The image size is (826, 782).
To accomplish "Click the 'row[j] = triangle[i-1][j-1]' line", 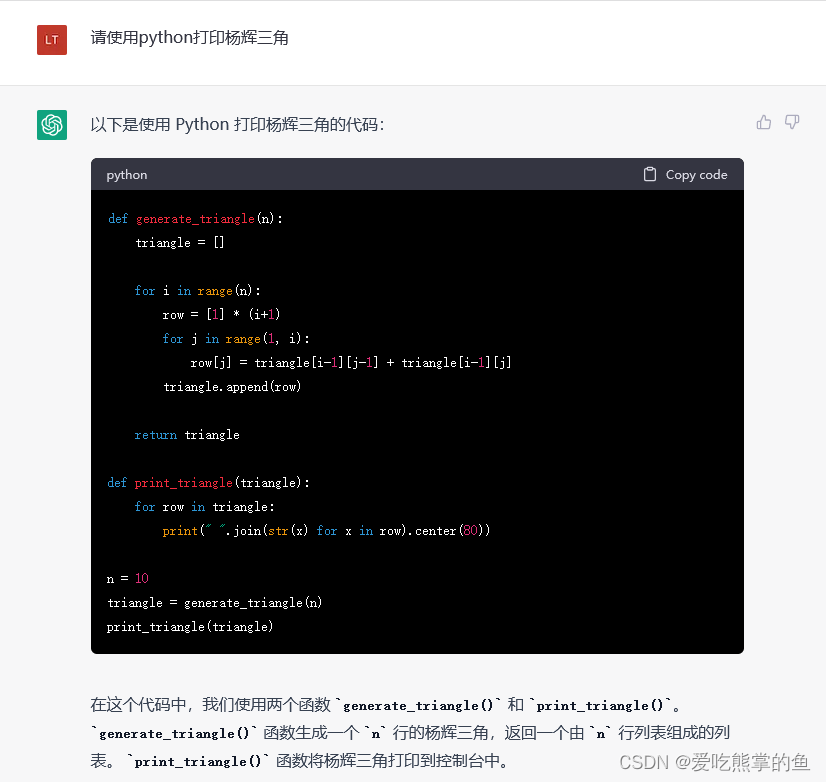I will 351,363.
